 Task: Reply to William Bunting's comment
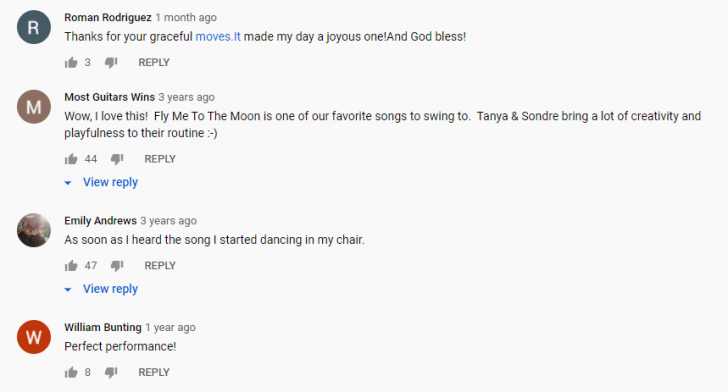click(x=154, y=372)
